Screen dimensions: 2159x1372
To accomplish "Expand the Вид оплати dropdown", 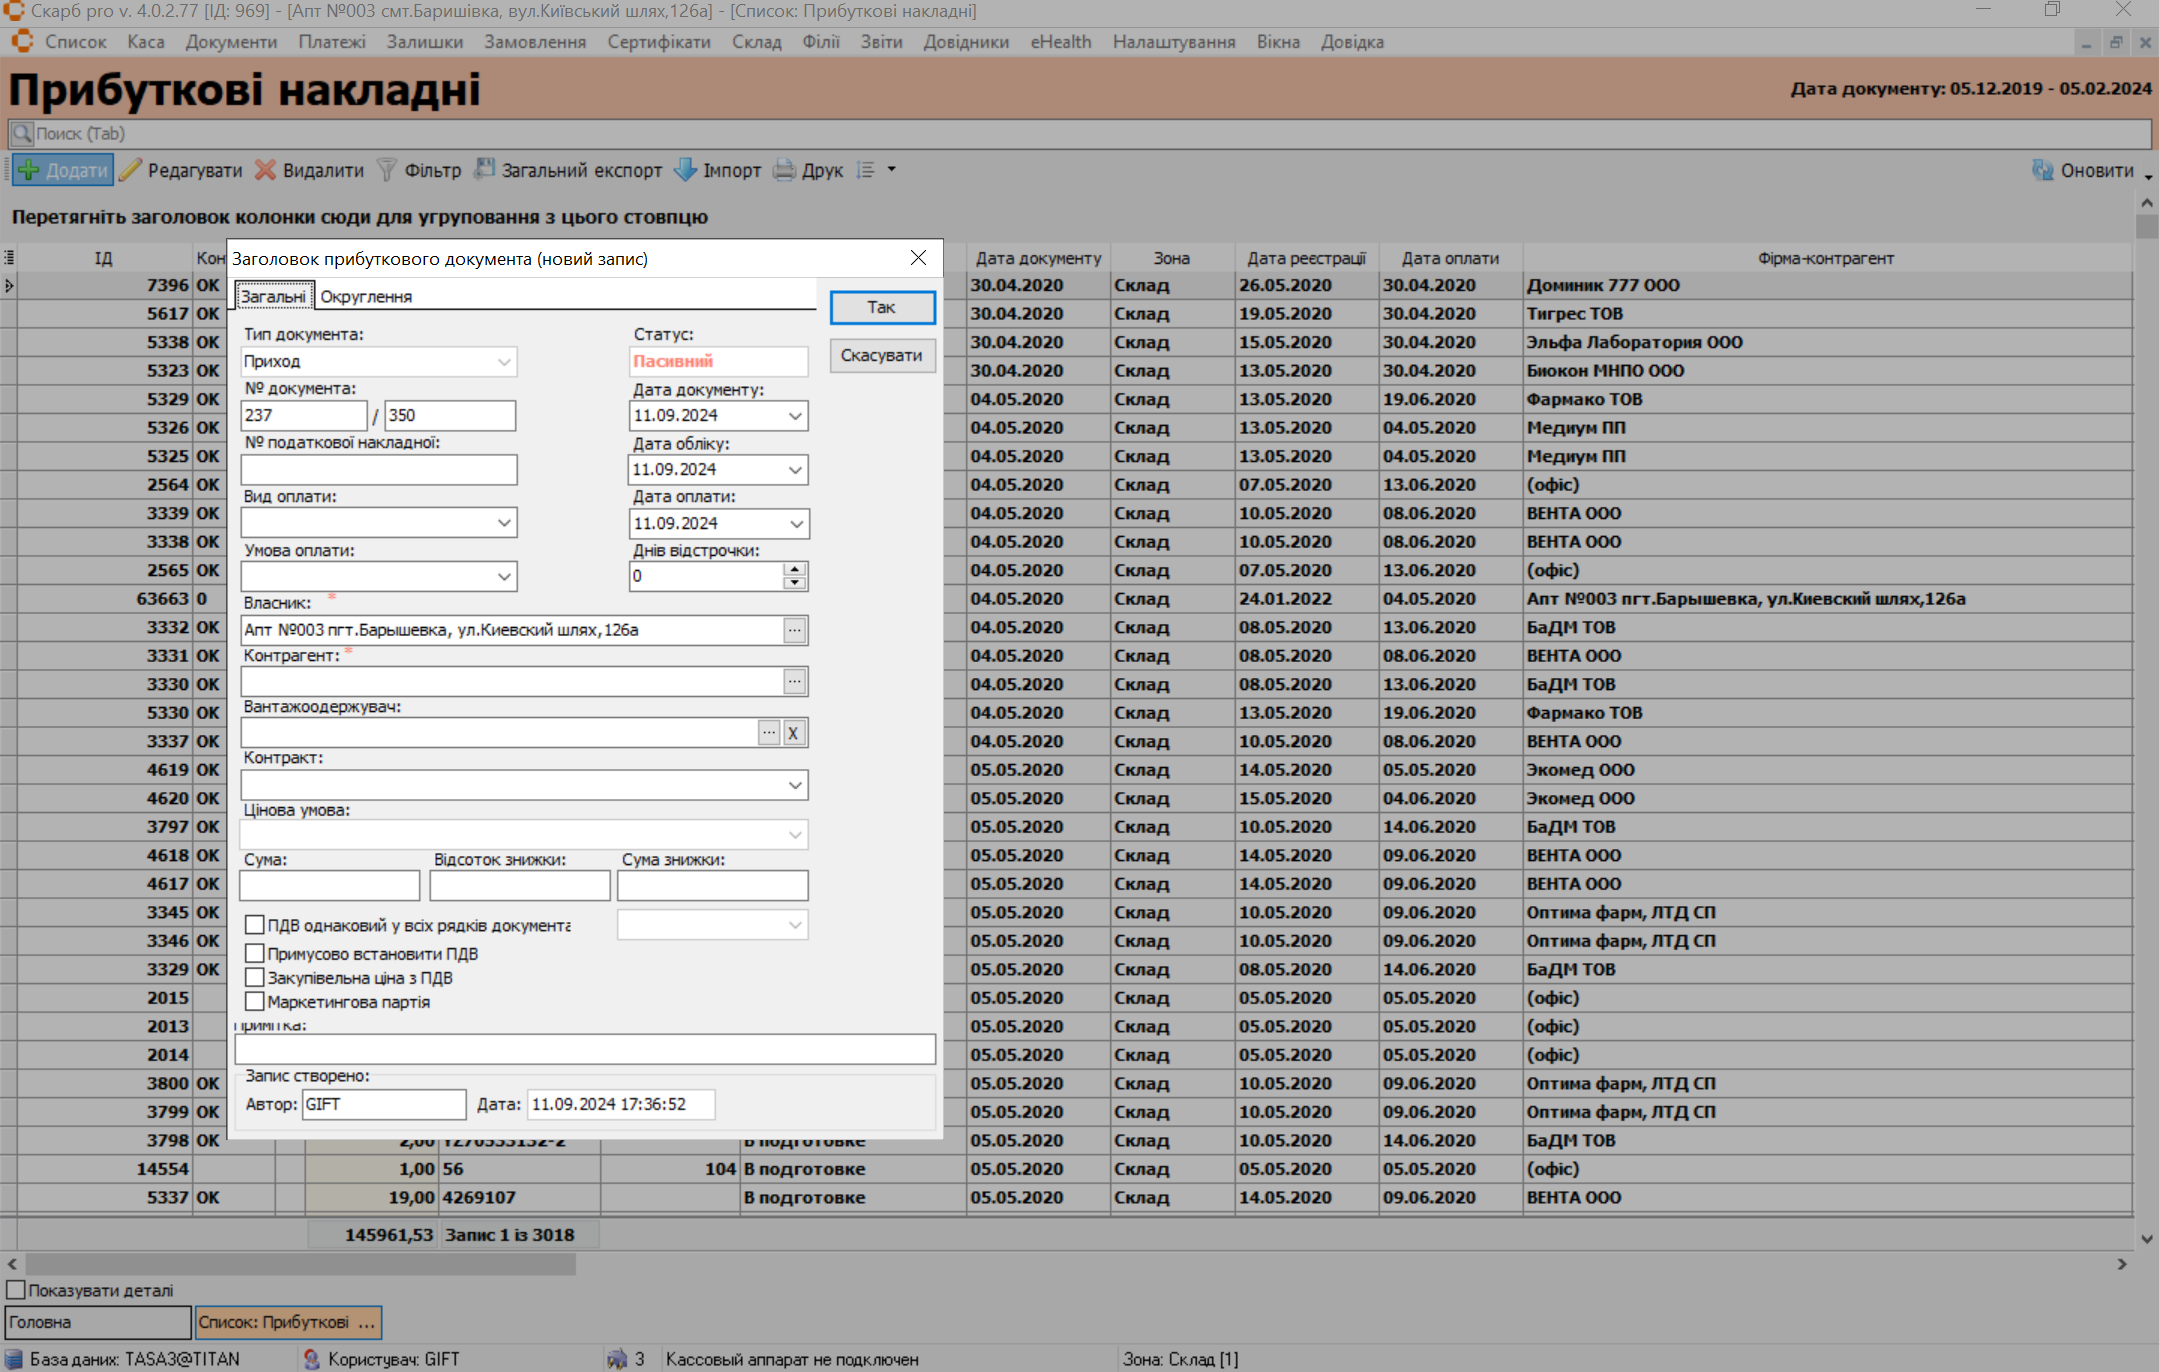I will coord(504,523).
